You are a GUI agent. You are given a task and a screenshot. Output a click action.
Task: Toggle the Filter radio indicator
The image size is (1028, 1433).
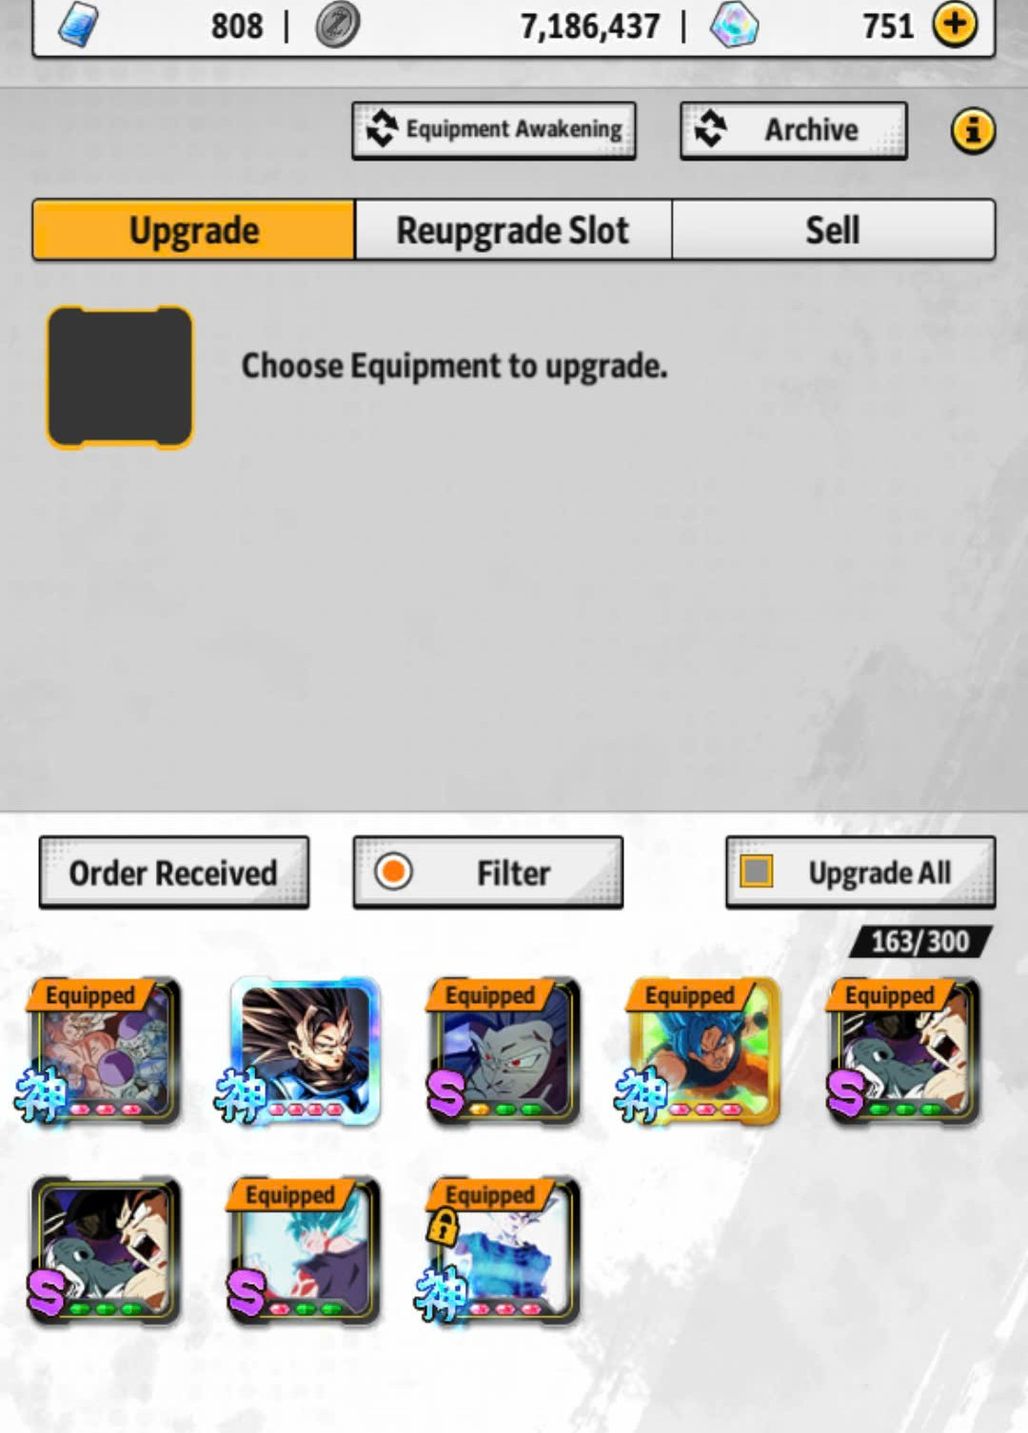(393, 871)
